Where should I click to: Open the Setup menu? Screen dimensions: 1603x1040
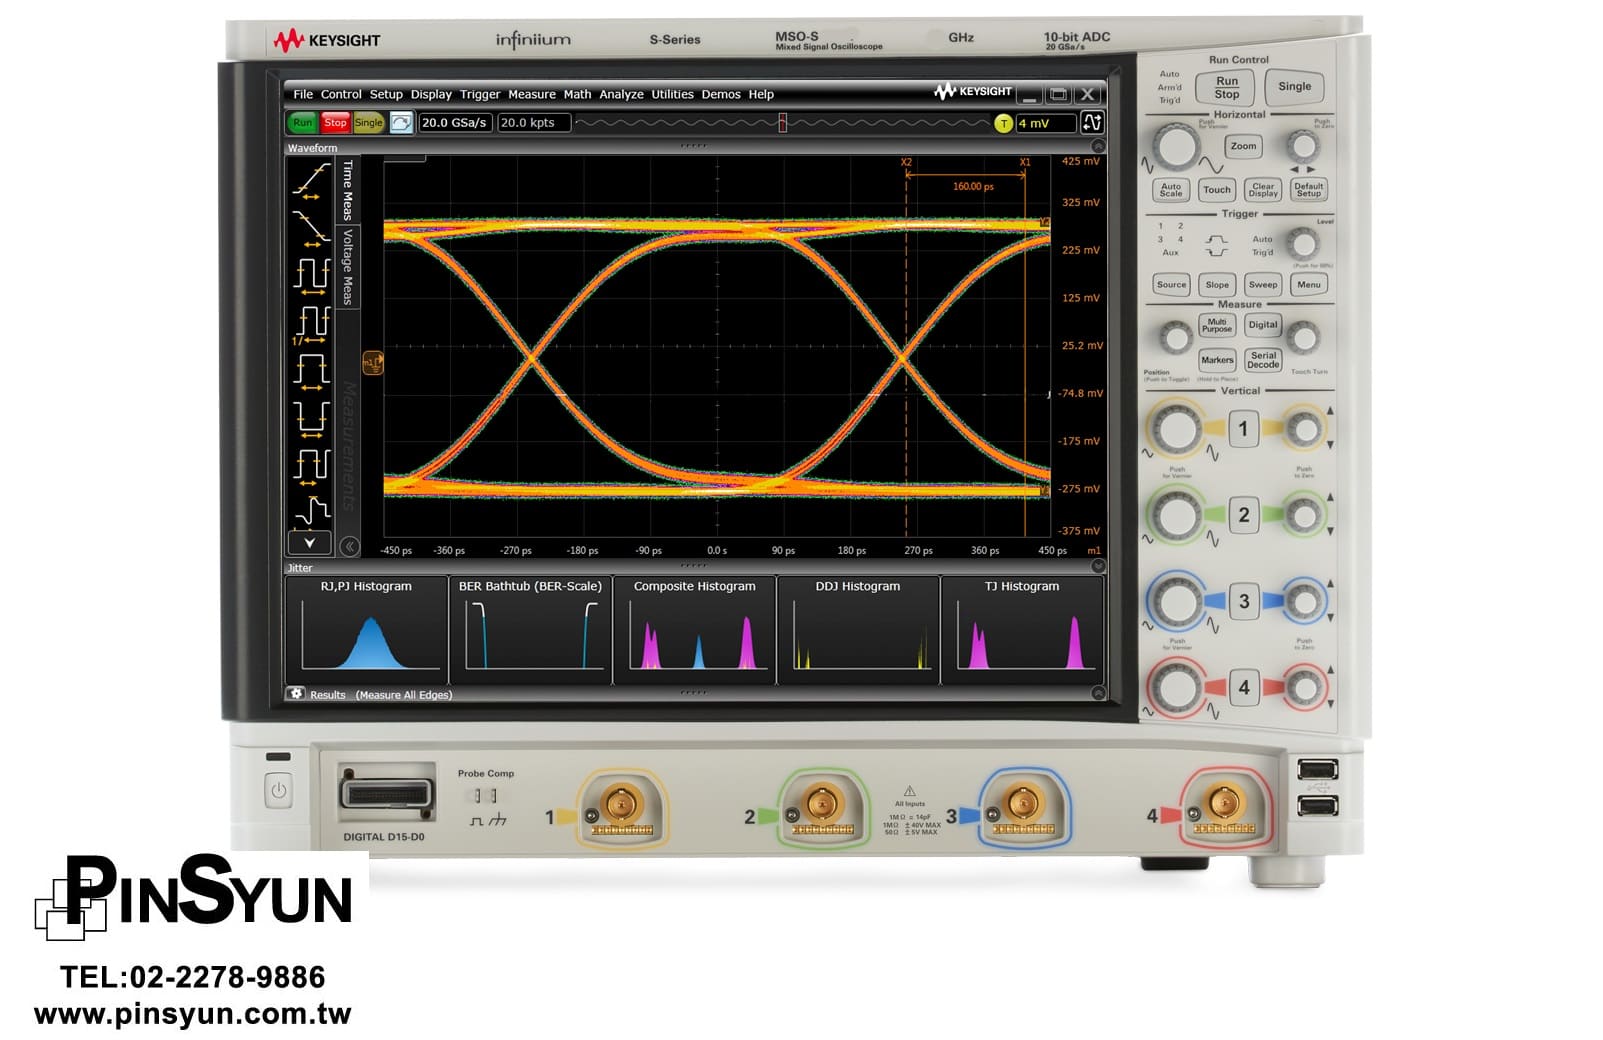(x=386, y=95)
